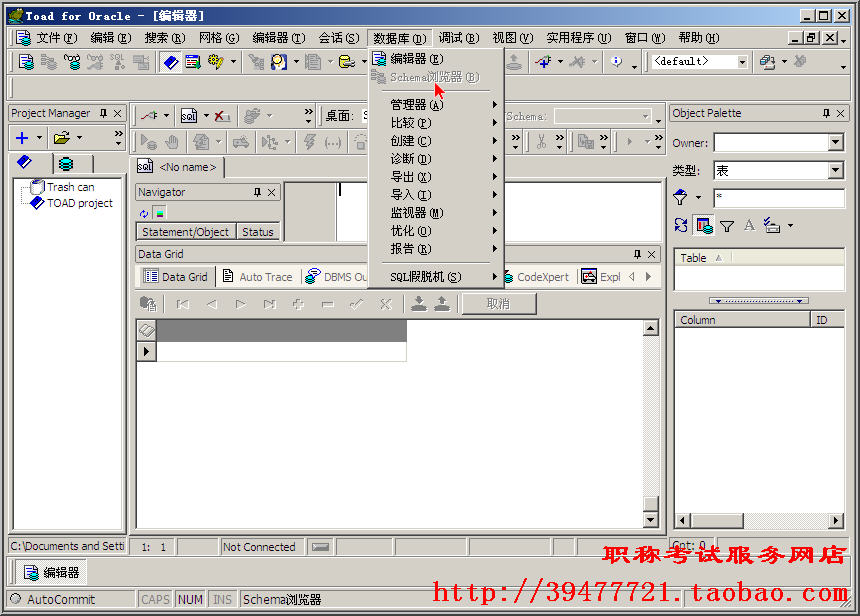Open the SQL假脱机 (S) submenu
860x616 pixels.
[x=435, y=277]
